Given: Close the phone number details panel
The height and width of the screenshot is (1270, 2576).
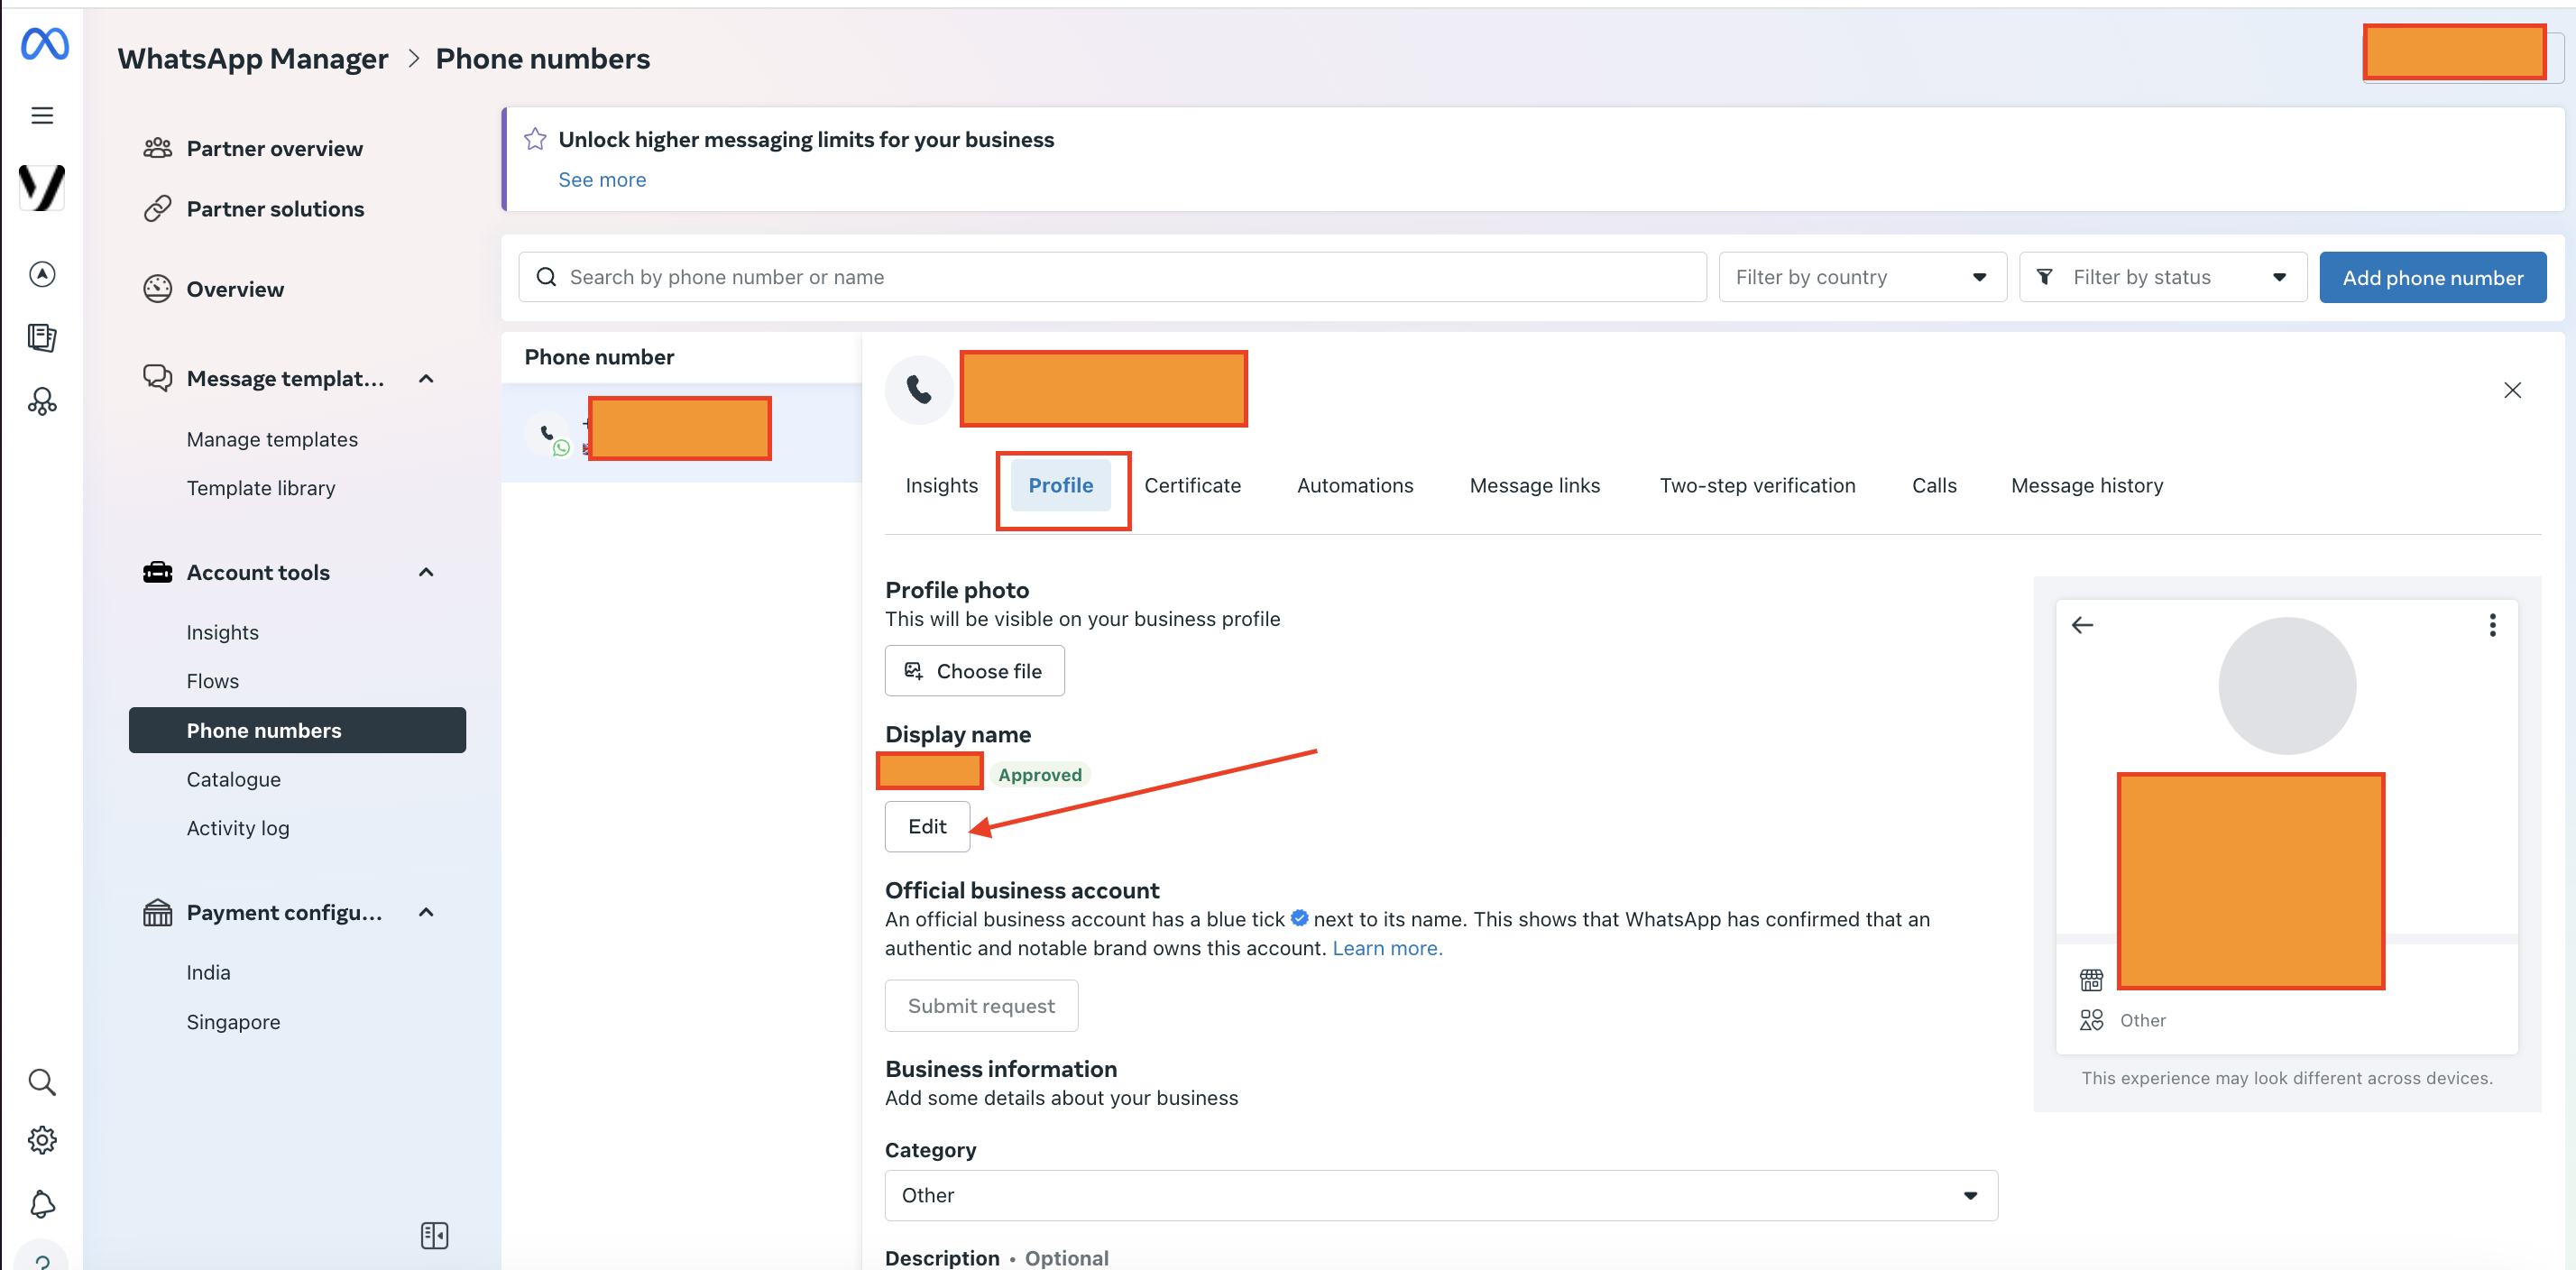Looking at the screenshot, I should pyautogui.click(x=2512, y=390).
